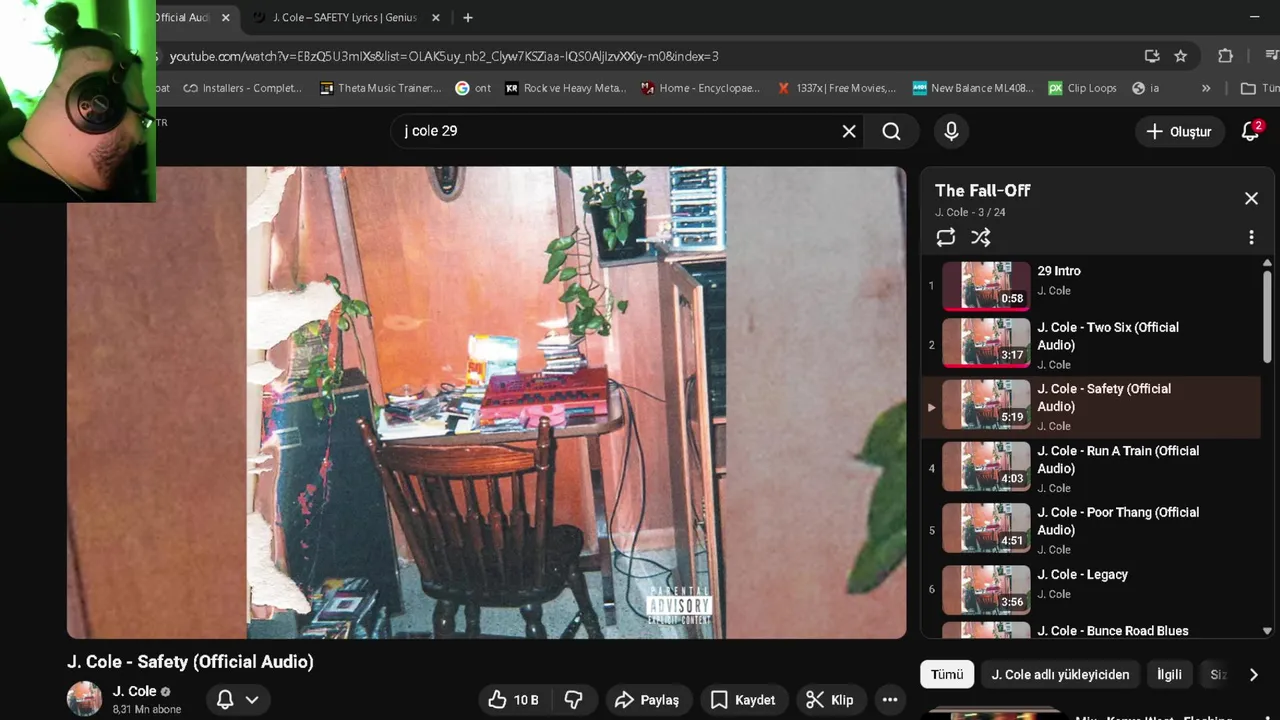Open the ia bookmark

click(1146, 88)
